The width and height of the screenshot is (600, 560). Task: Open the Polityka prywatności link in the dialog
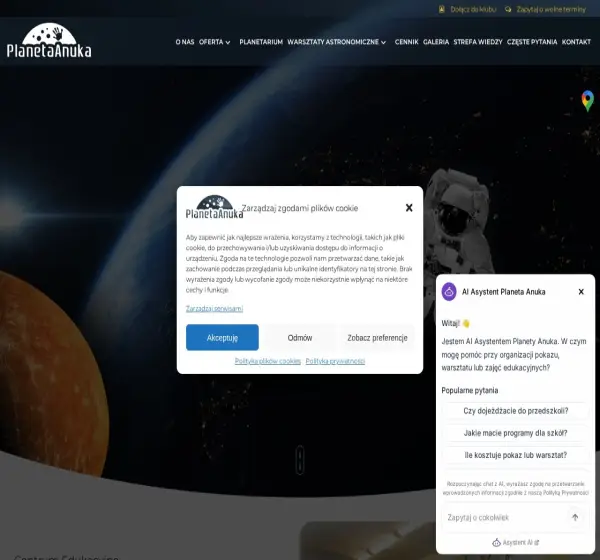pyautogui.click(x=335, y=361)
